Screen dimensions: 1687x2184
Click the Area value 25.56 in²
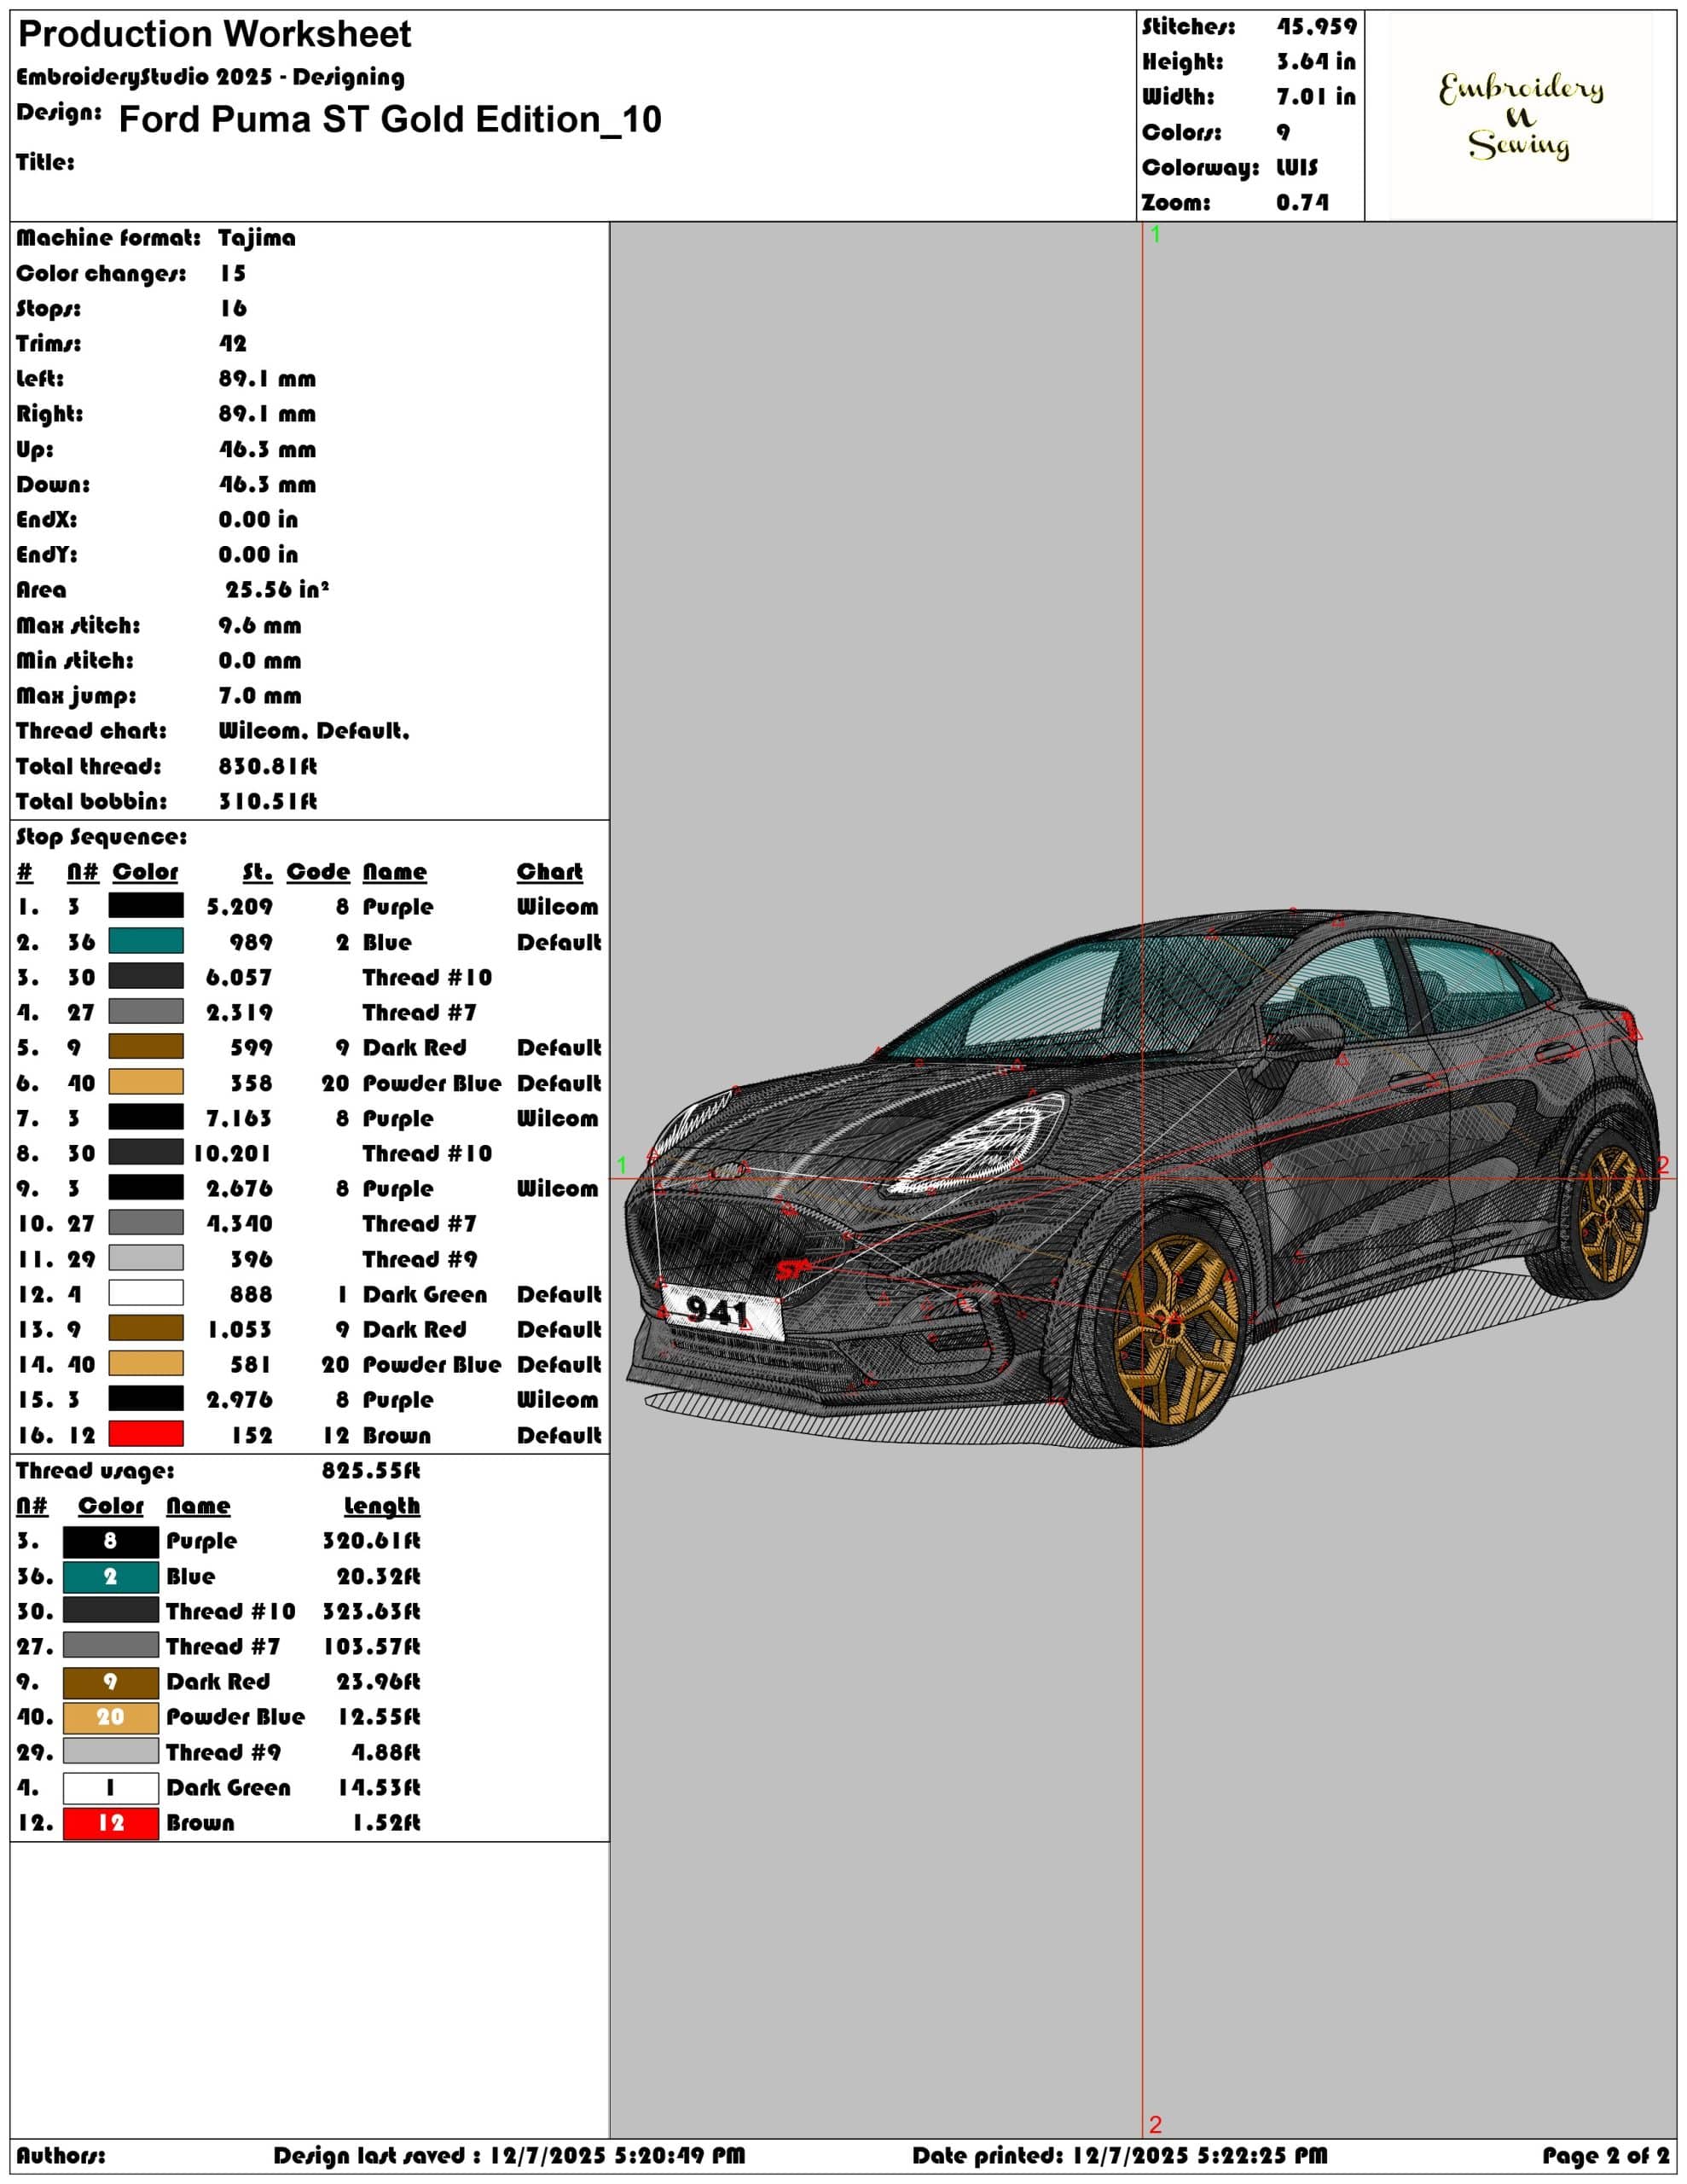[x=277, y=589]
